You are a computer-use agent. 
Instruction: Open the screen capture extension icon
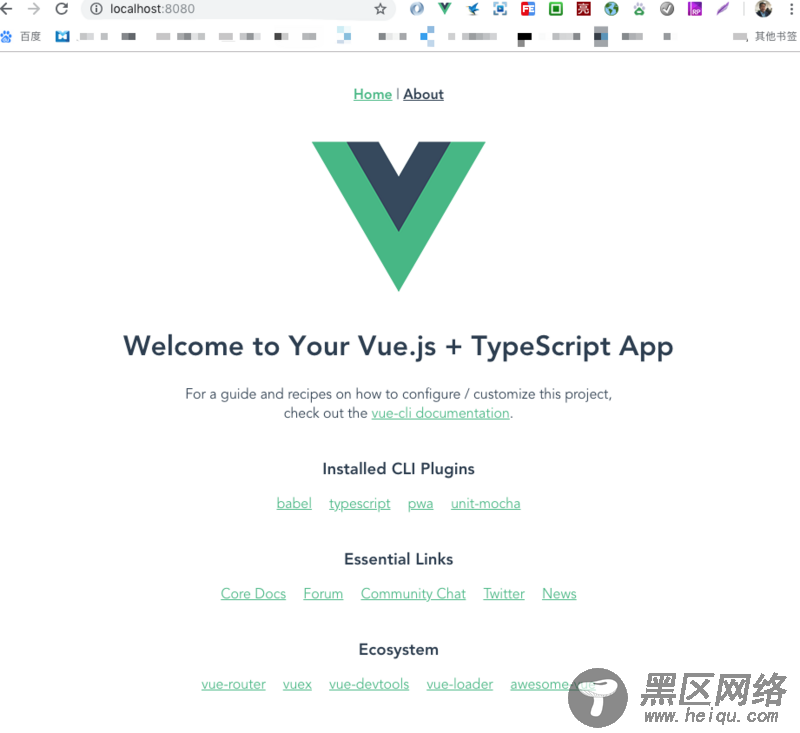coord(500,9)
